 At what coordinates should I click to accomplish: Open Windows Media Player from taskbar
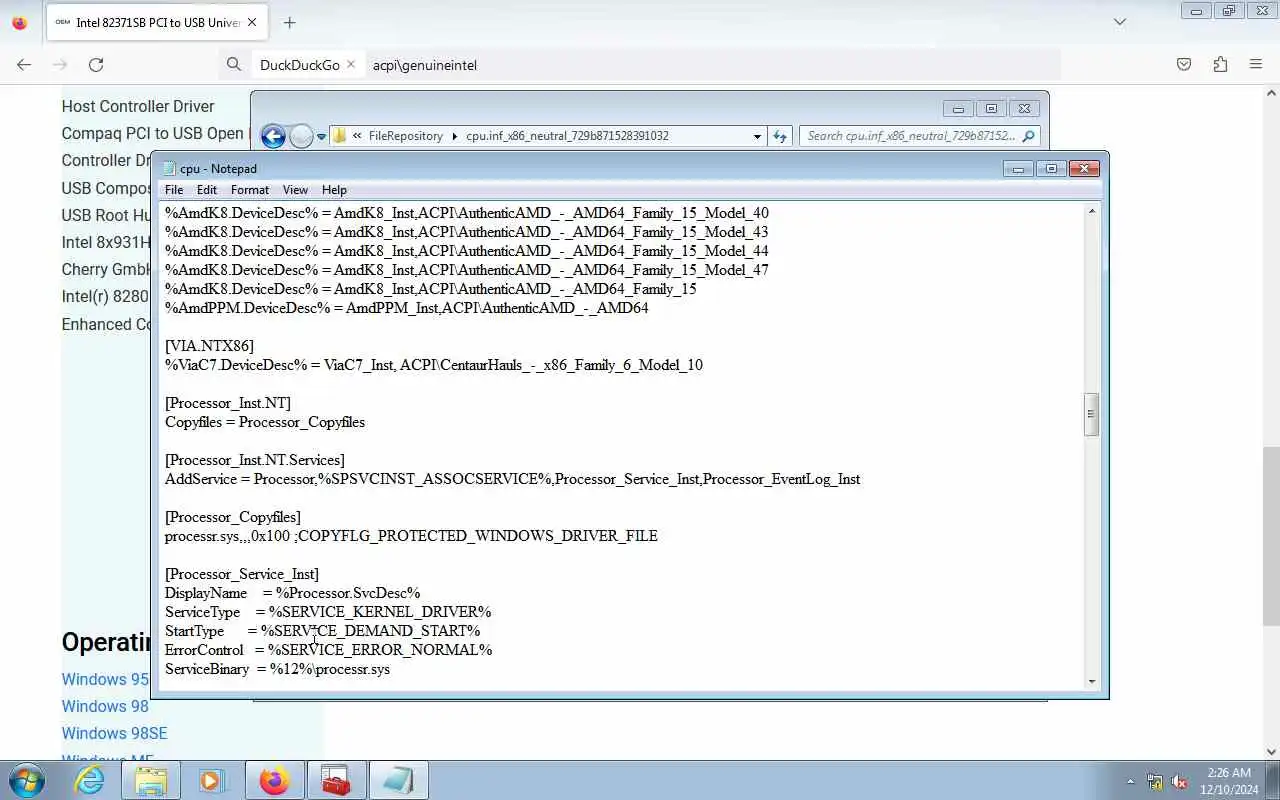pos(212,780)
